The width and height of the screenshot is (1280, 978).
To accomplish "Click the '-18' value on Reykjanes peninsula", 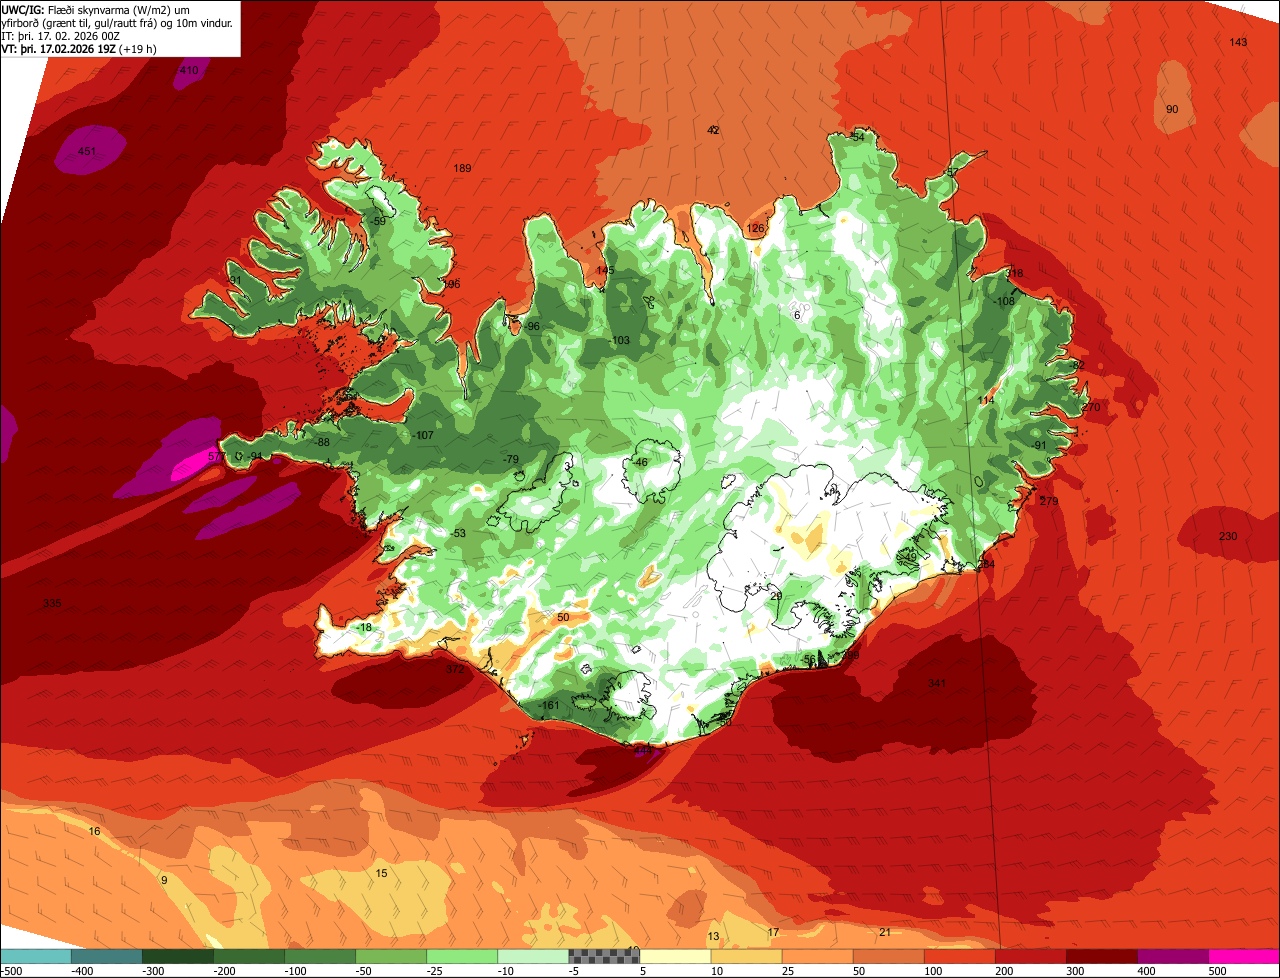I will [x=364, y=628].
